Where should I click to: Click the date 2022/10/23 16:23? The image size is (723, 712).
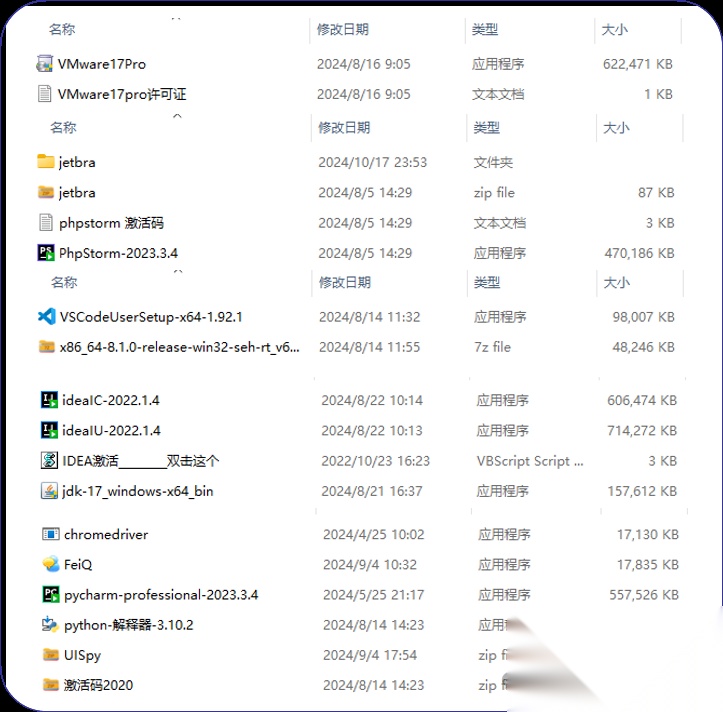[x=375, y=461]
